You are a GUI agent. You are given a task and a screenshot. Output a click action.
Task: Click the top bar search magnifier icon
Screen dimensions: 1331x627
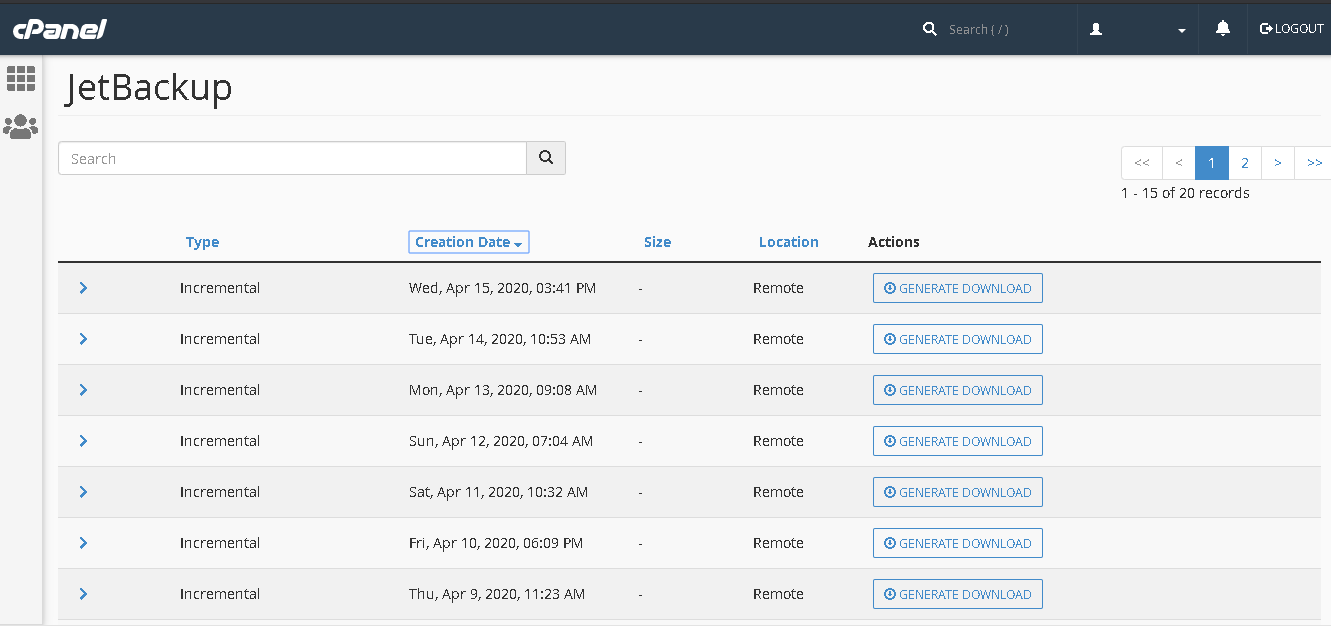pos(930,29)
